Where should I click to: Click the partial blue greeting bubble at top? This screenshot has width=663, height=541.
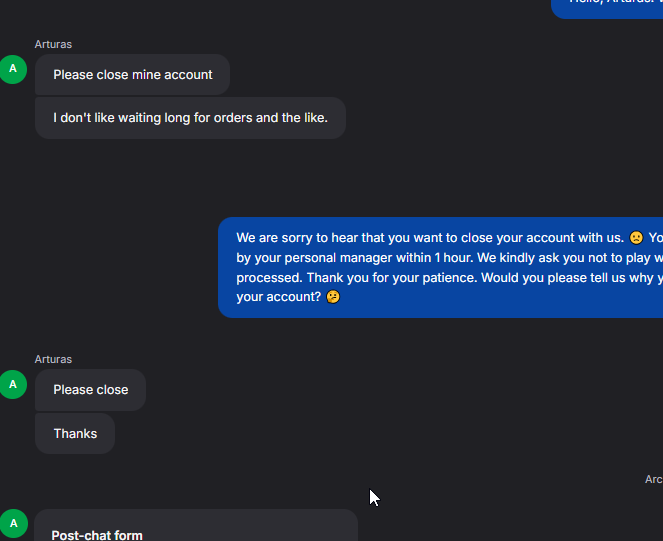(x=607, y=7)
